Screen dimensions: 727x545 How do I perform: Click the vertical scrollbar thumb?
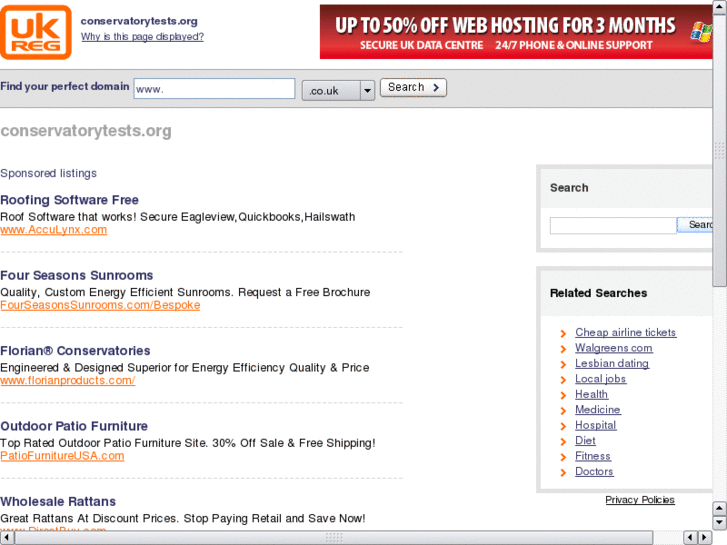click(x=720, y=151)
